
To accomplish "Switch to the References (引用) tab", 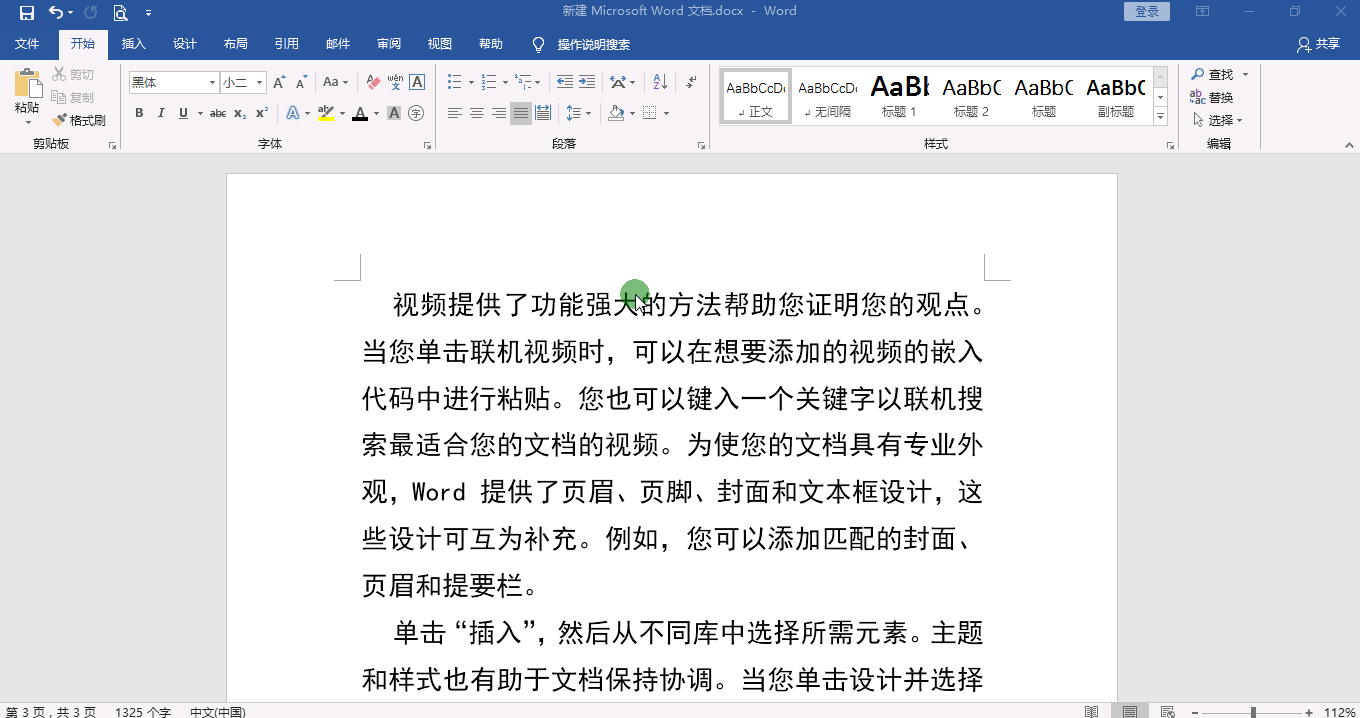I will [287, 44].
